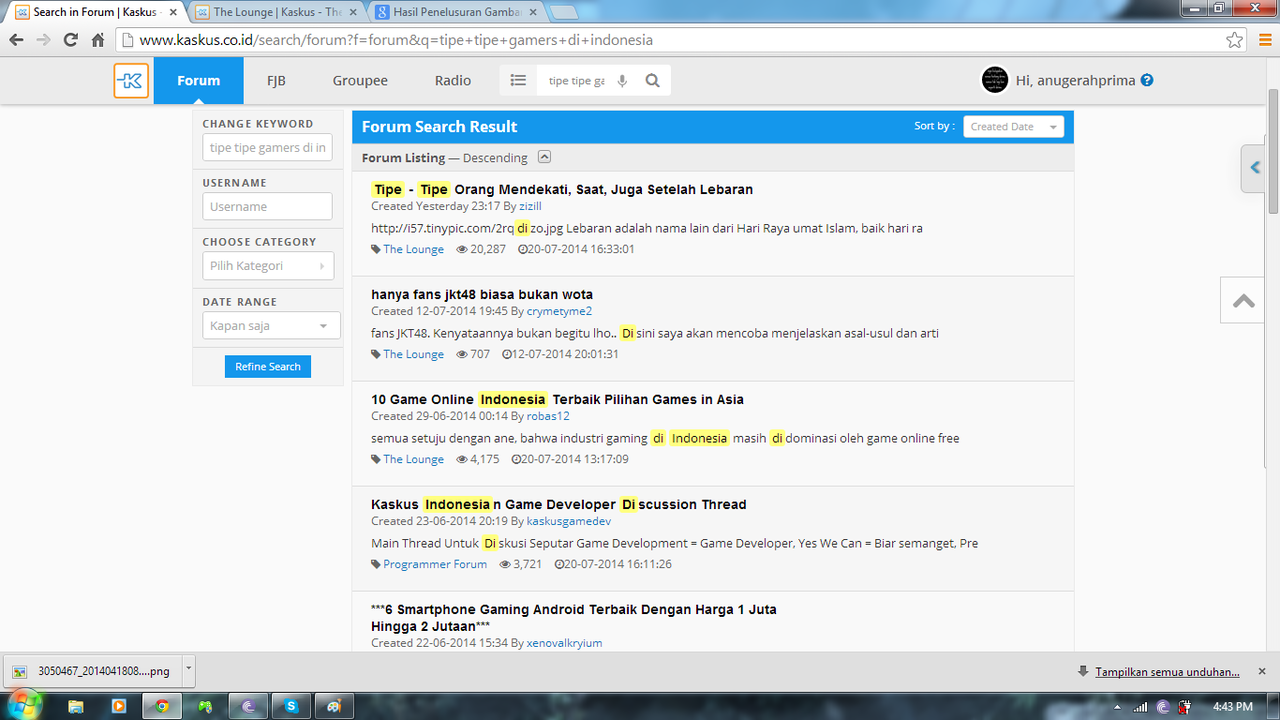The width and height of the screenshot is (1280, 720).
Task: Click Tampilkan semua unduhan link
Action: (1167, 672)
